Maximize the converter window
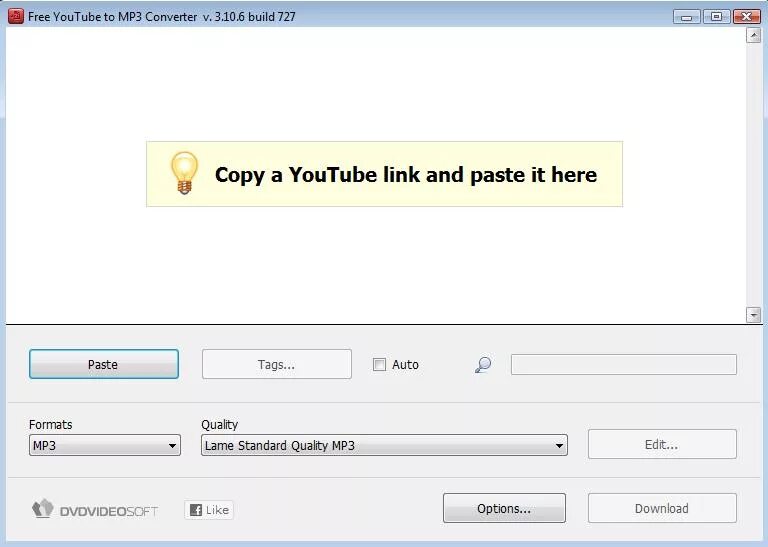768x547 pixels. click(x=717, y=17)
